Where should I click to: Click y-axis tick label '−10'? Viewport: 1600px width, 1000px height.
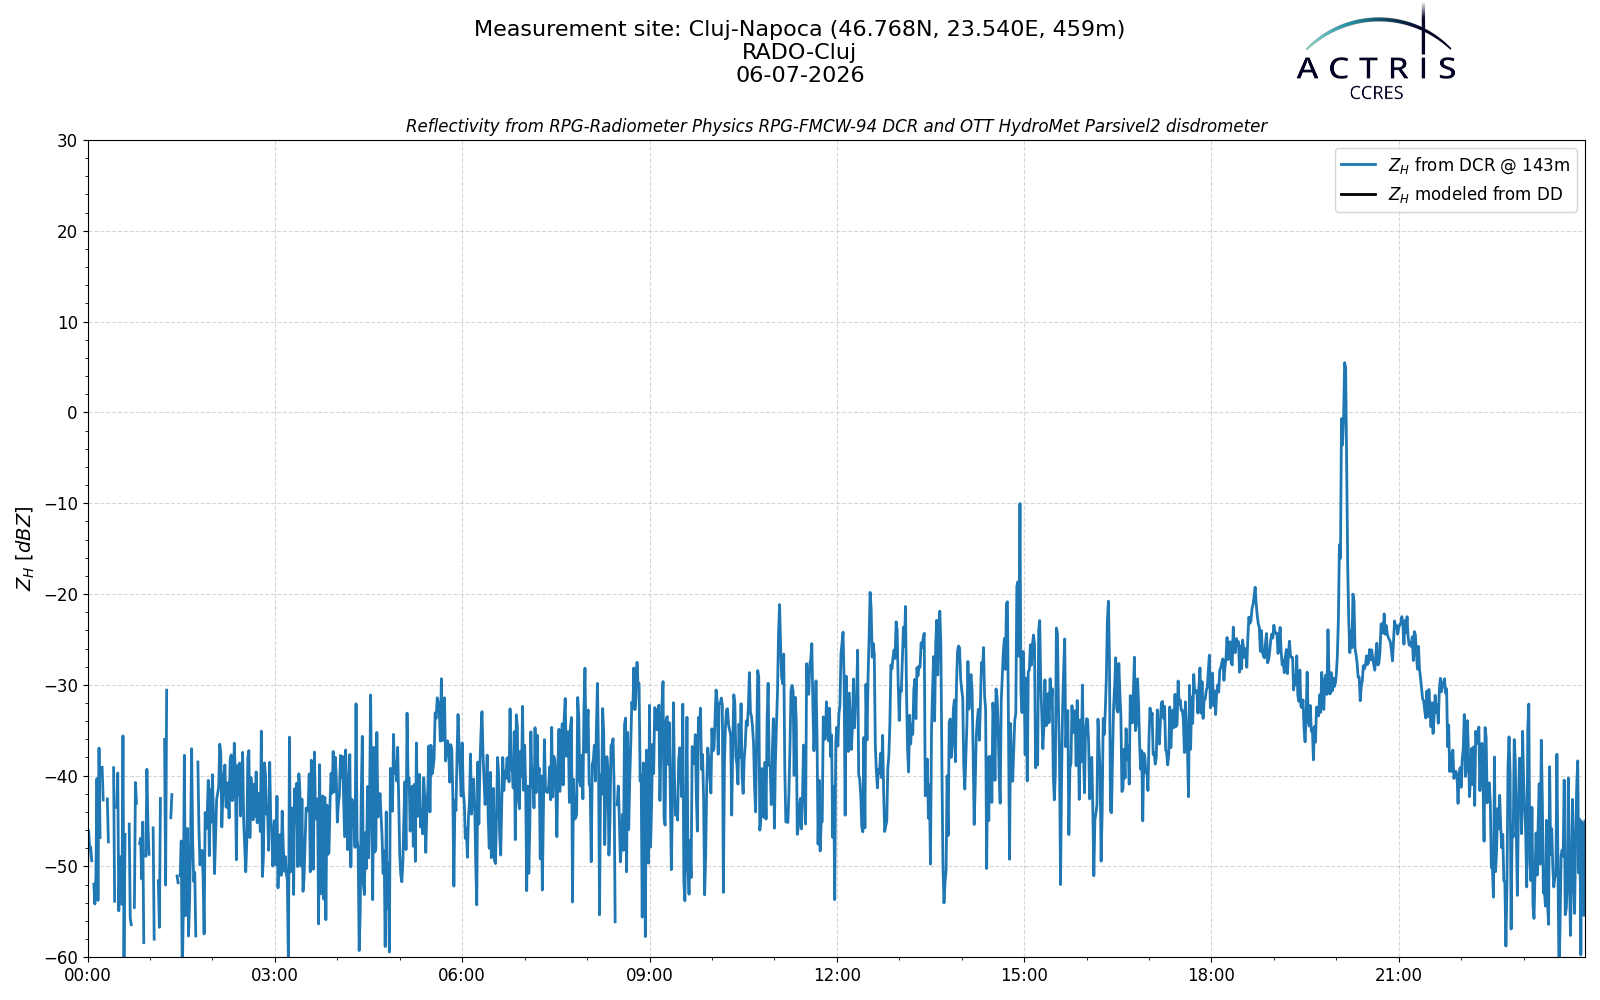[x=61, y=504]
